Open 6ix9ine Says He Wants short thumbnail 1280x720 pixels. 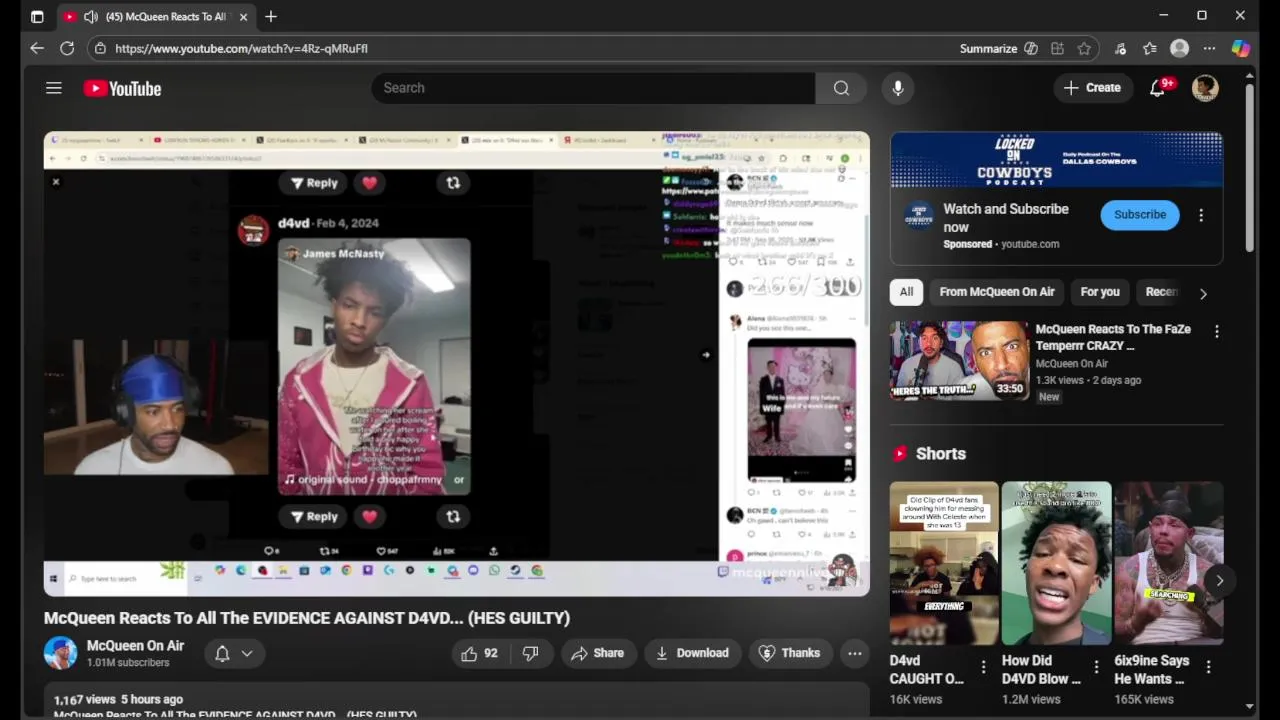click(x=1168, y=563)
